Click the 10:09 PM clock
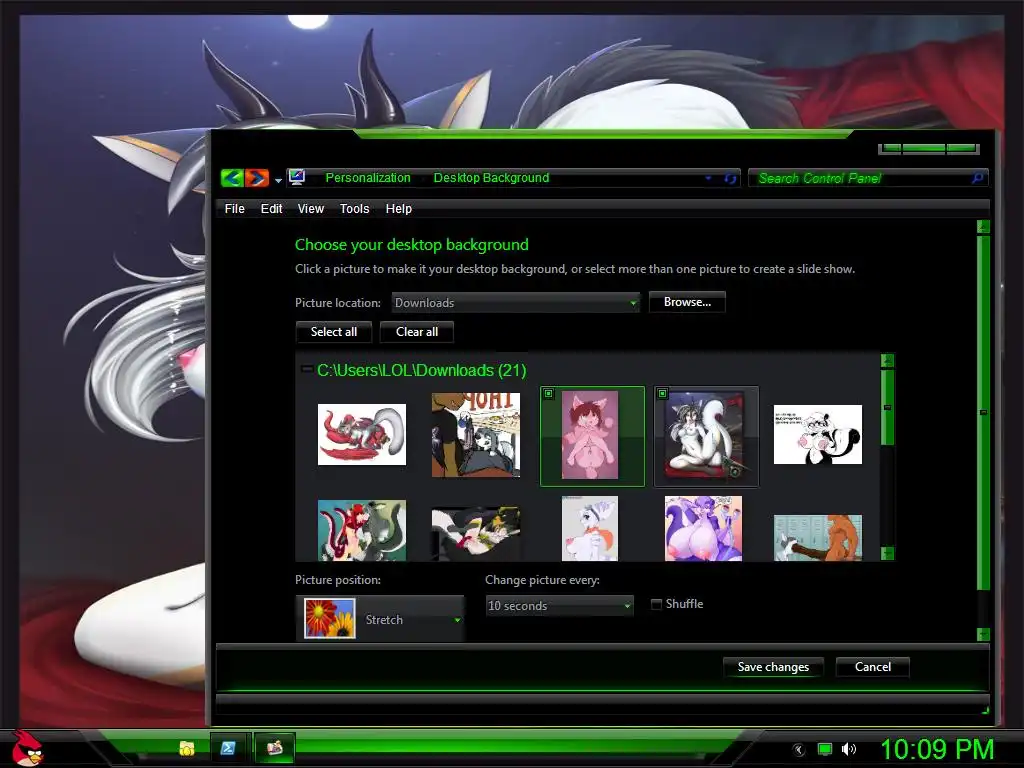The width and height of the screenshot is (1024, 768). coord(937,749)
